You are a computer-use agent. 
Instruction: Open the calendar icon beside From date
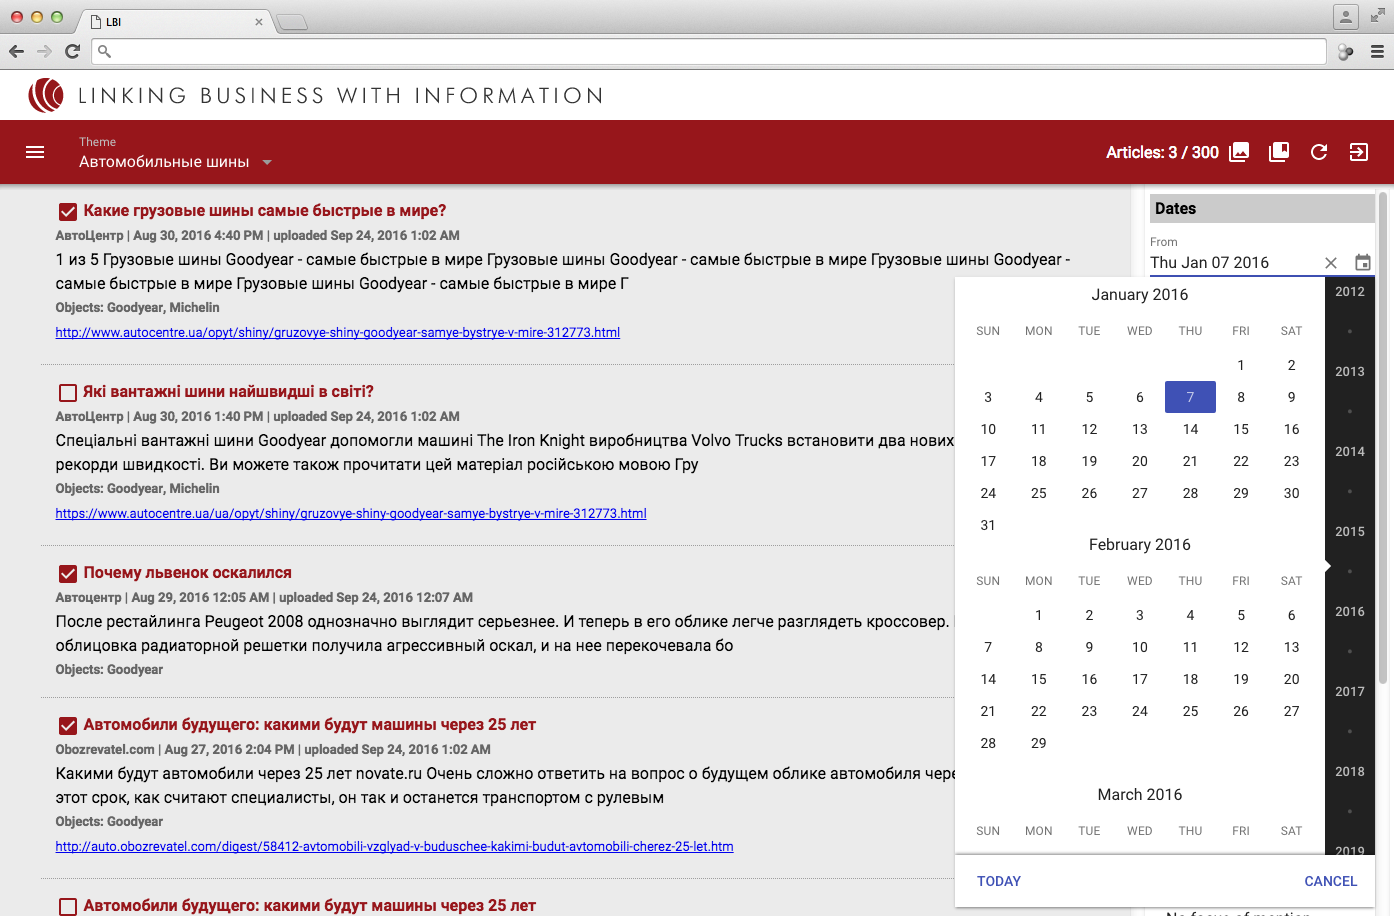[1363, 262]
